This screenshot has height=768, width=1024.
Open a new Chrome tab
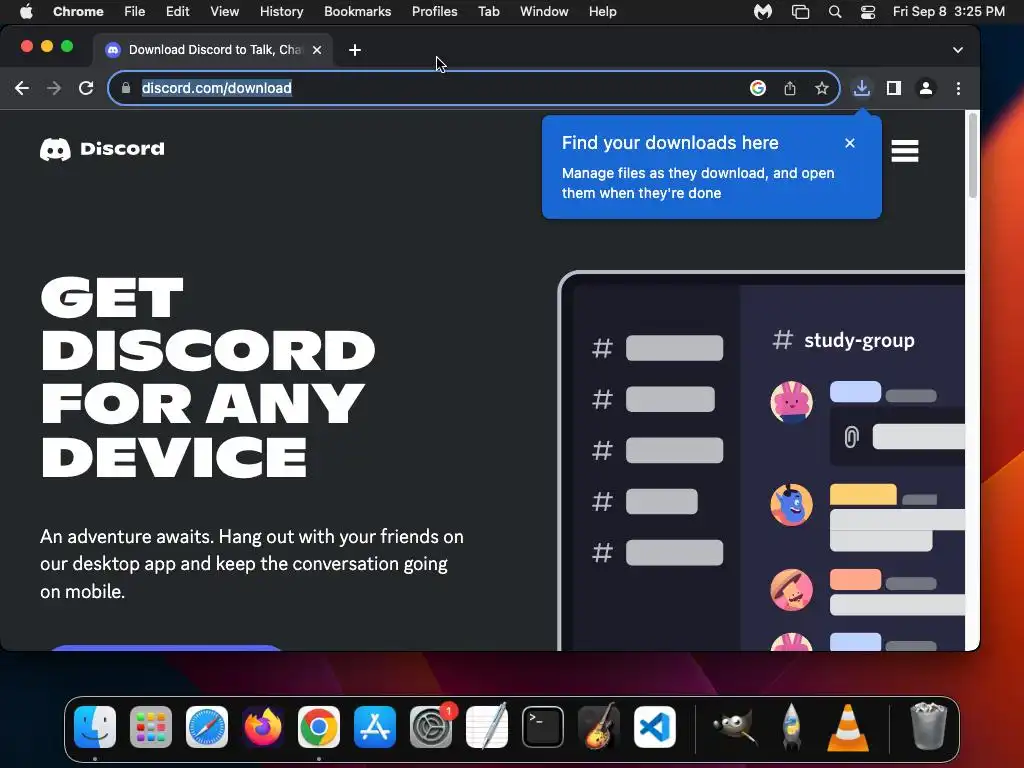(355, 50)
